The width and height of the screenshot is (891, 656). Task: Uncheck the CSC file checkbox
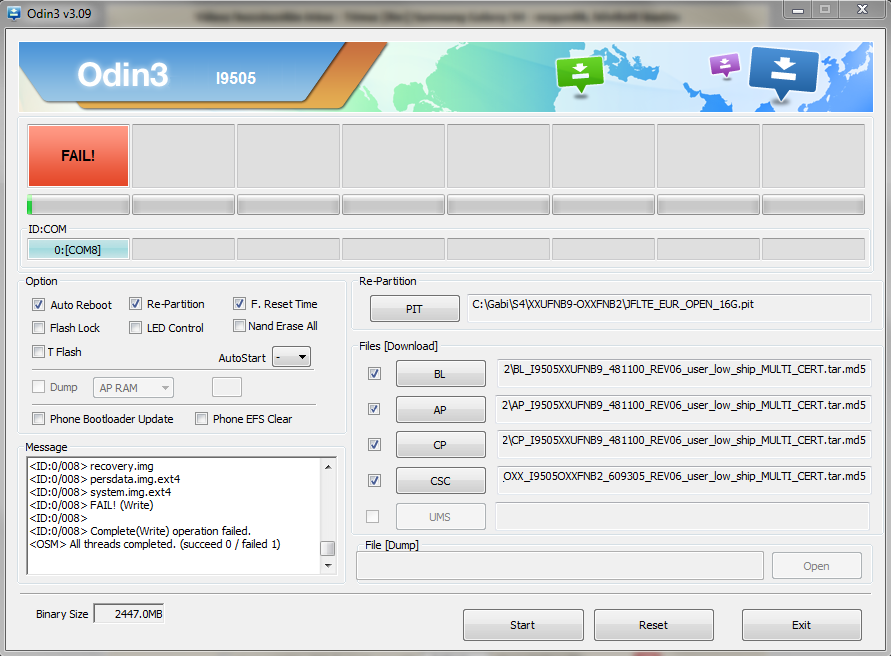click(x=374, y=481)
